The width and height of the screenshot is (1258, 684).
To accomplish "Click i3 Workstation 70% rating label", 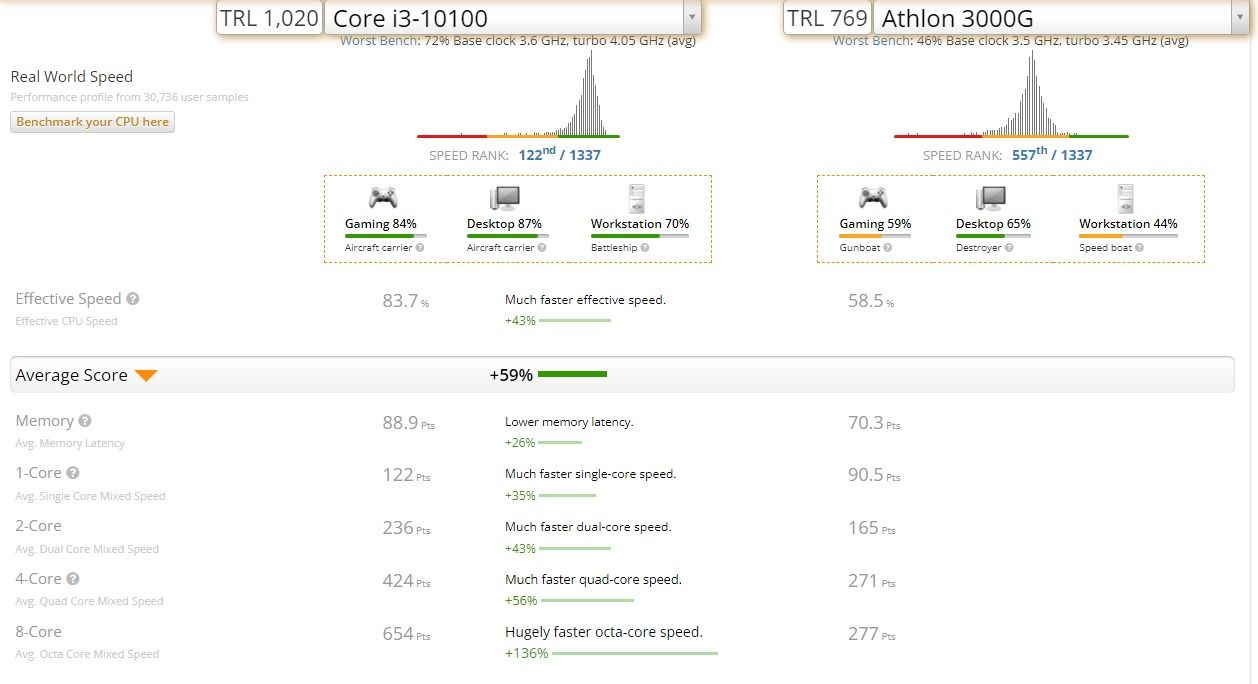I will (x=640, y=224).
